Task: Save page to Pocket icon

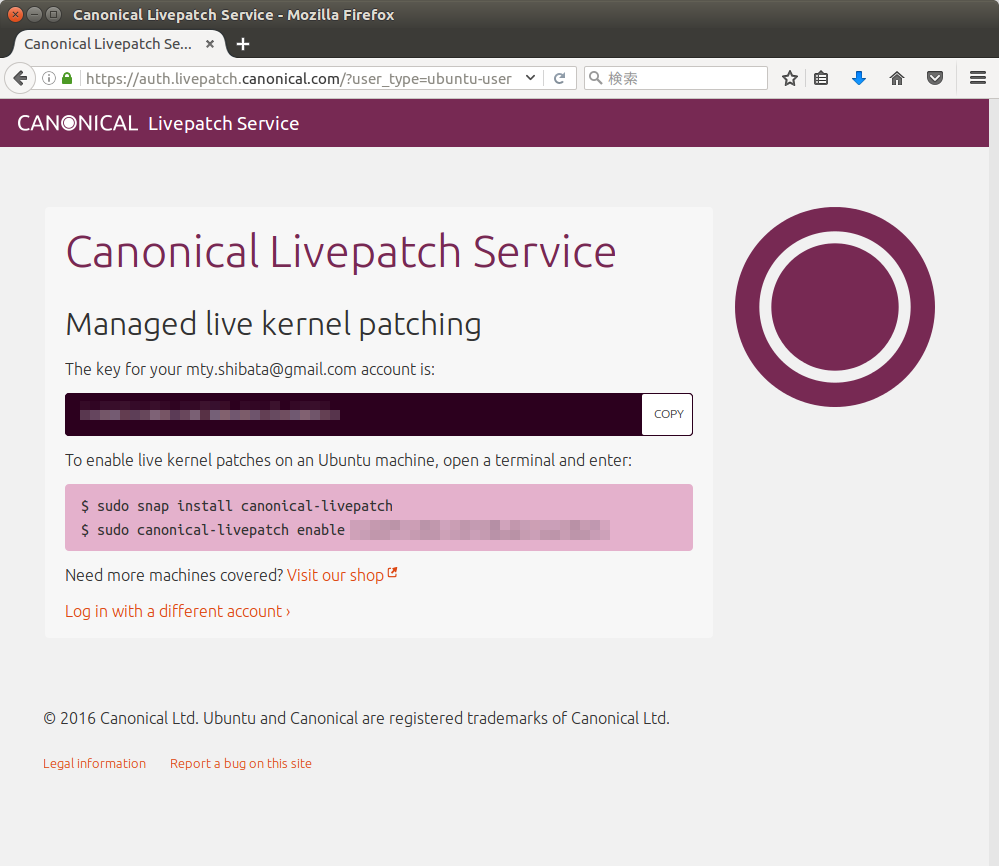Action: [935, 78]
